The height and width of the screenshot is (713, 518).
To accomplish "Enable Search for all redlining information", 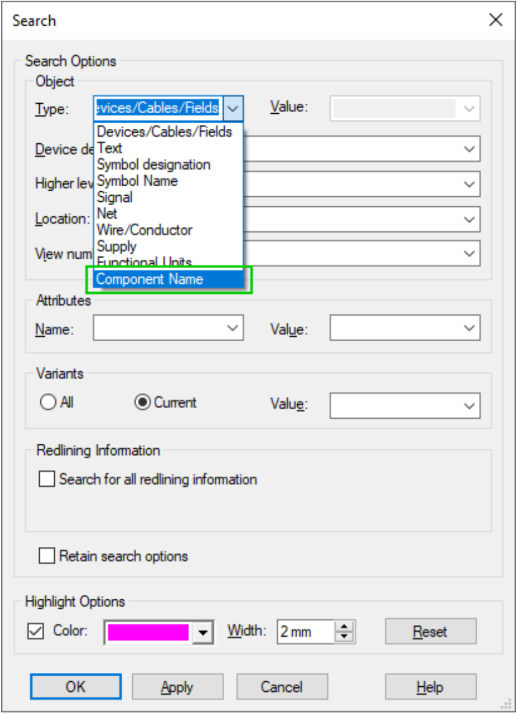I will click(47, 479).
